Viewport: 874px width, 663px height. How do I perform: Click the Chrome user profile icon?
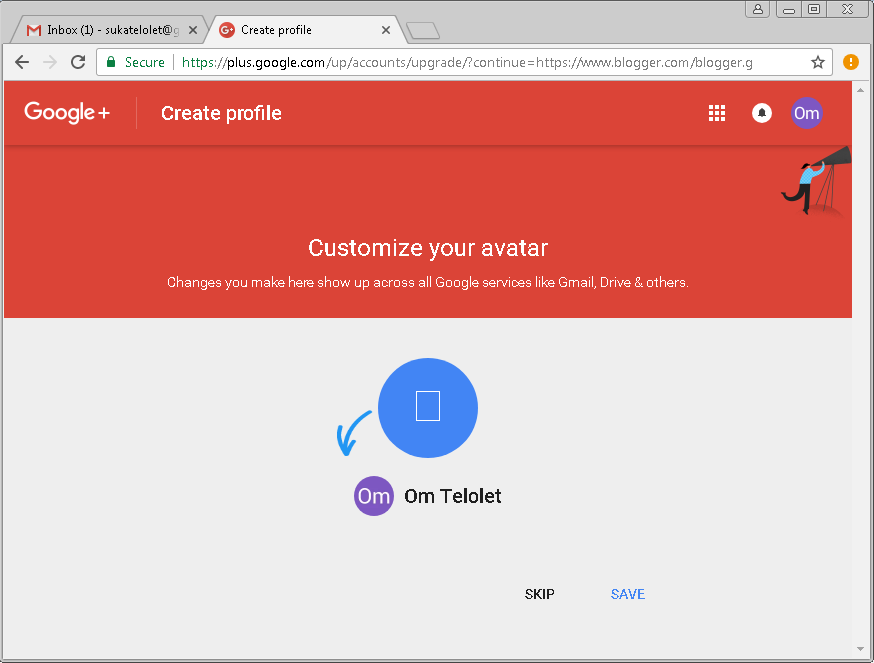(758, 9)
